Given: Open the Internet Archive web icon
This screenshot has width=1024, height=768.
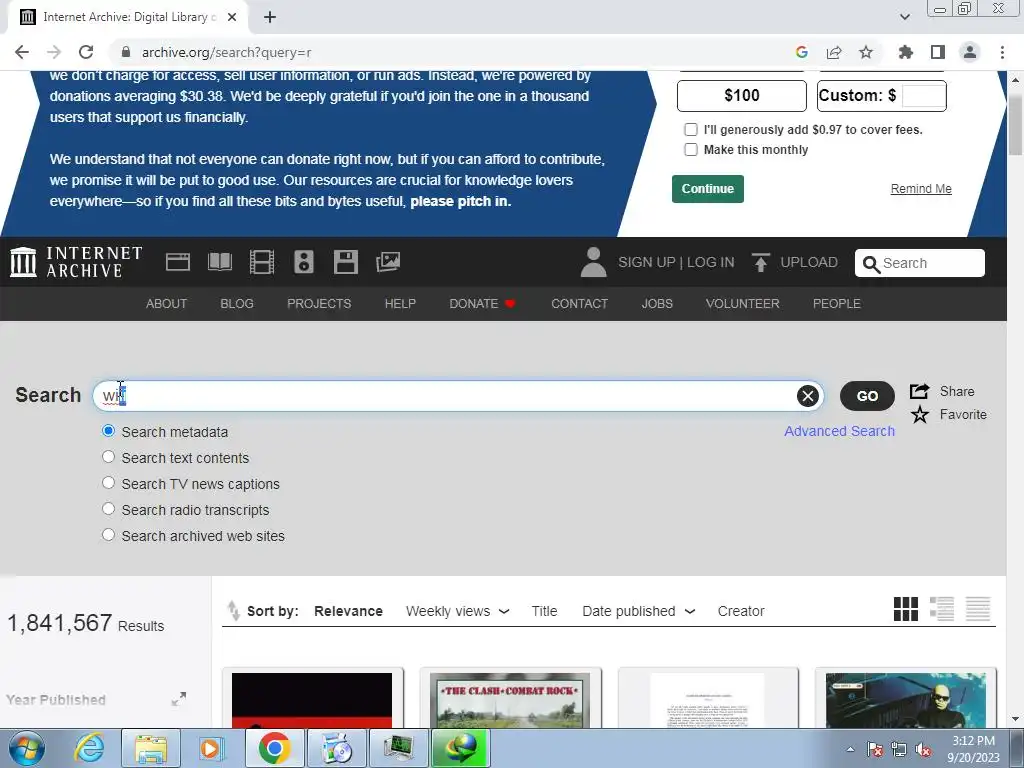Looking at the screenshot, I should (178, 263).
